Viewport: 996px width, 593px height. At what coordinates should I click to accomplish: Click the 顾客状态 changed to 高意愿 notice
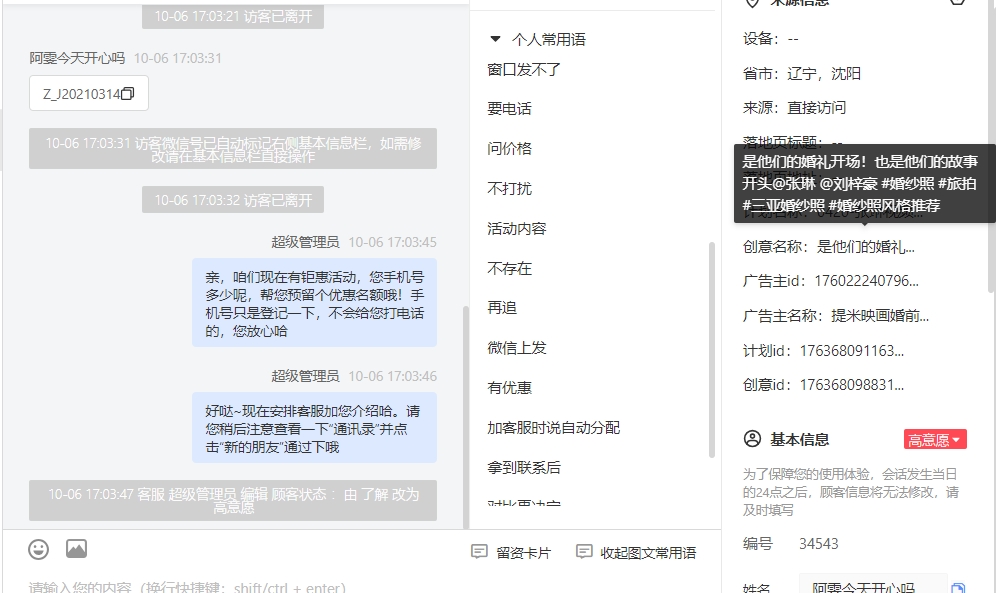(233, 500)
